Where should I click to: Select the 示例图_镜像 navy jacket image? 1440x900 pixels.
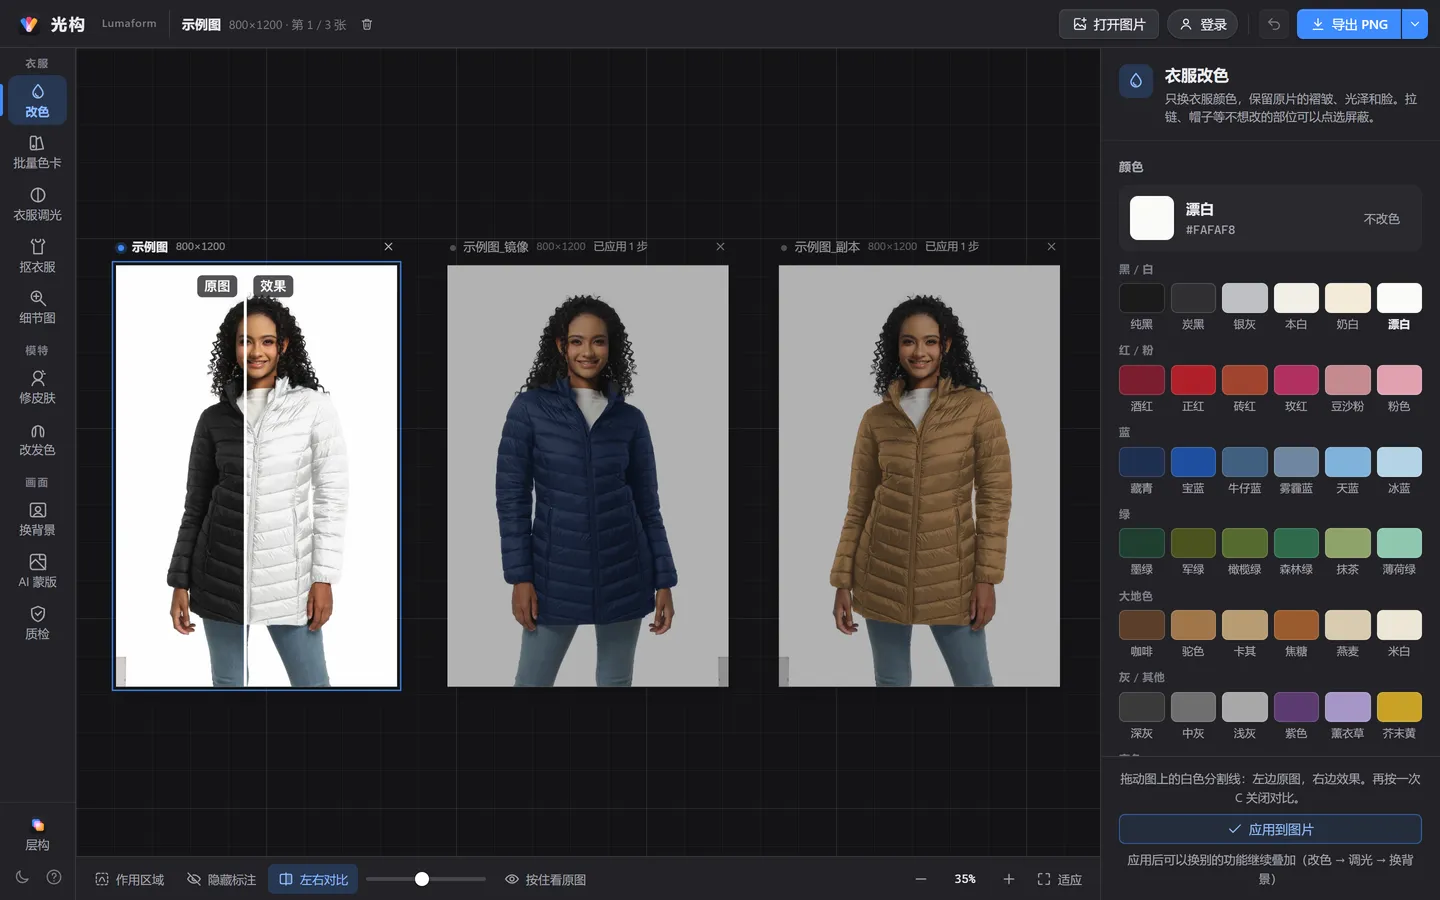pos(588,476)
